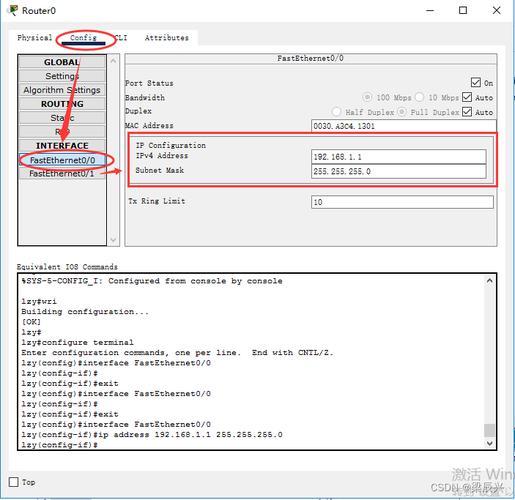Image resolution: width=515 pixels, height=500 pixels.
Task: Click sidebar scroll down arrow
Action: [113, 240]
